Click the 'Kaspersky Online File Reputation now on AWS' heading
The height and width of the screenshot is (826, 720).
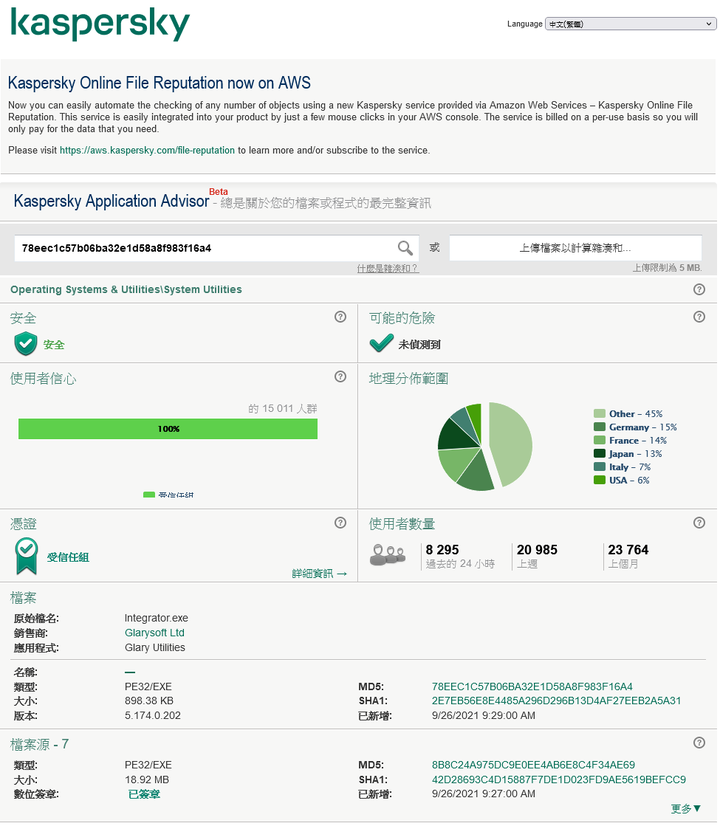click(x=159, y=83)
